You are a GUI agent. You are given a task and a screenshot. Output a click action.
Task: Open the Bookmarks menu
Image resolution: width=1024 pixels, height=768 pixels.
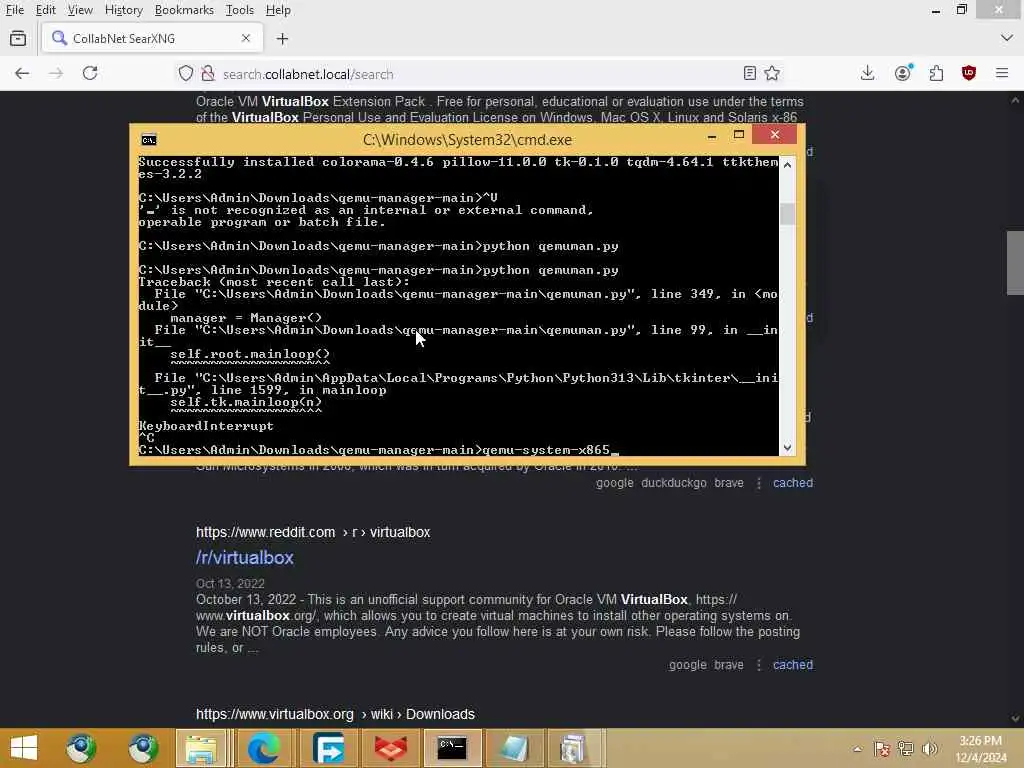click(x=184, y=10)
